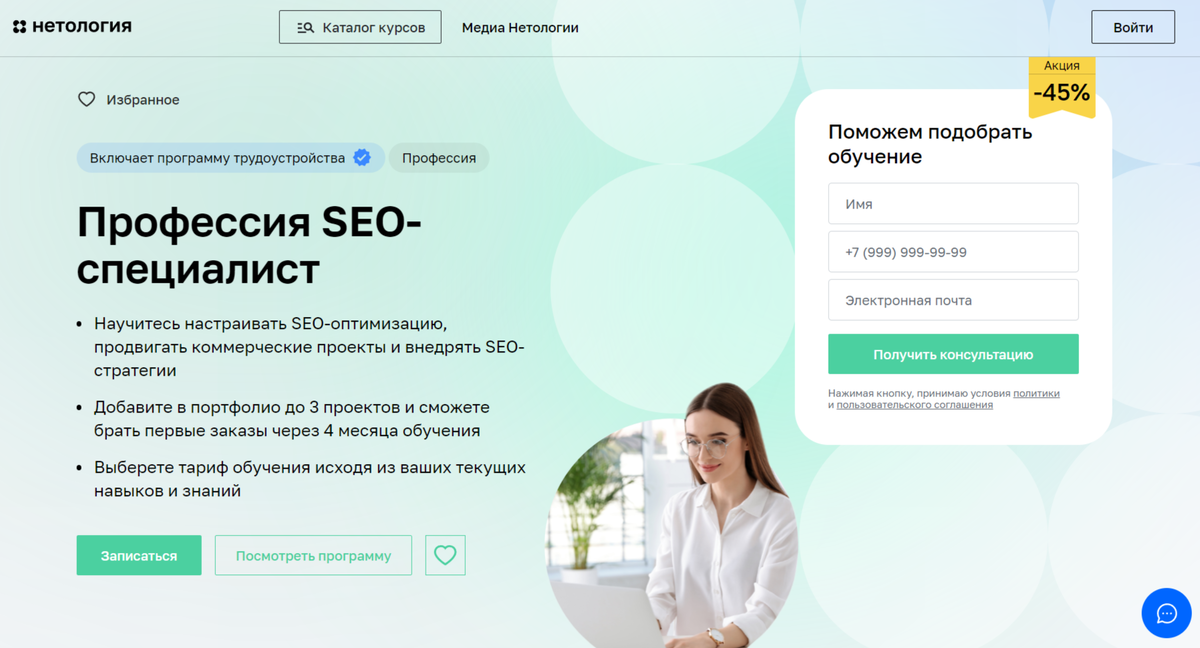Focus the phone number input field
The image size is (1200, 648).
(953, 252)
